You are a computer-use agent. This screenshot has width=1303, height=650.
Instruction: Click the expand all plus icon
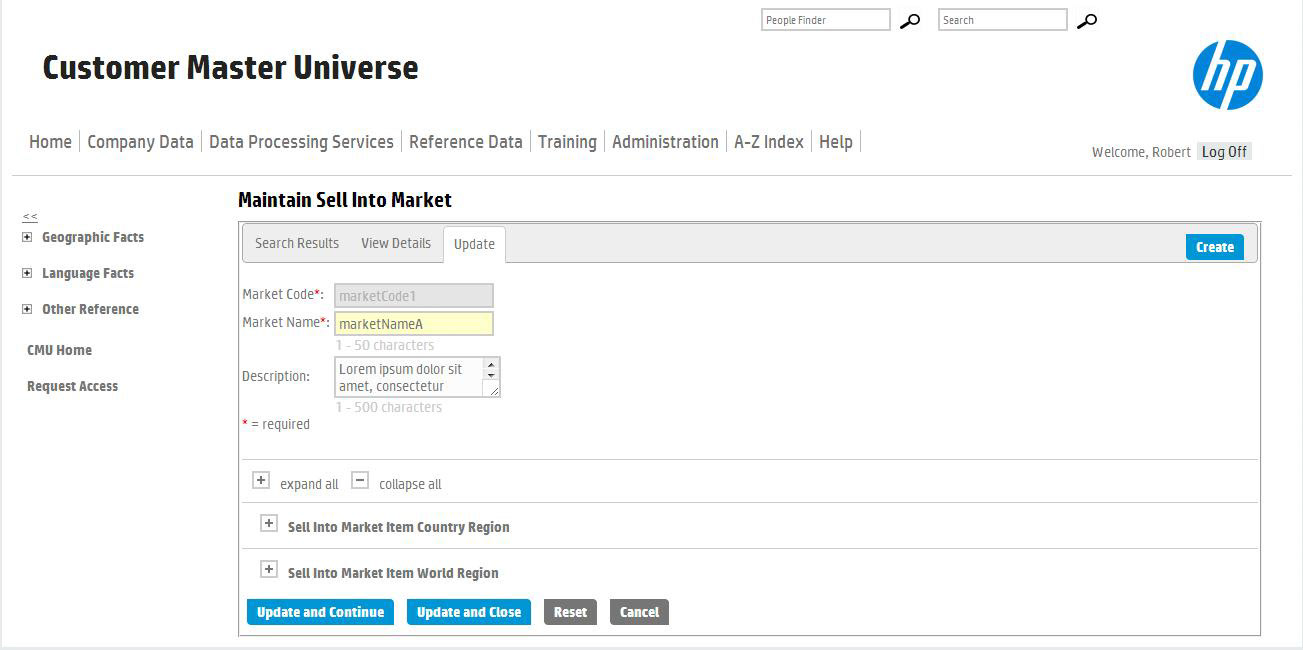point(261,480)
